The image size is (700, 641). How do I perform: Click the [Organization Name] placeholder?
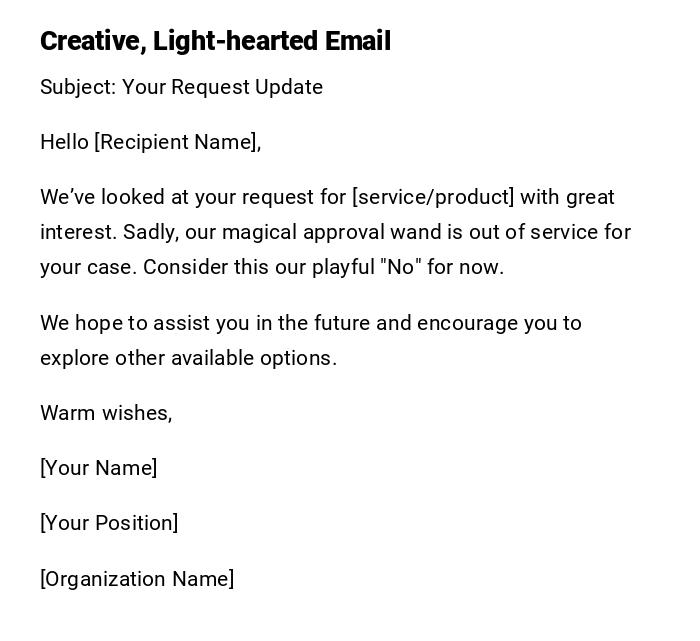pos(137,579)
